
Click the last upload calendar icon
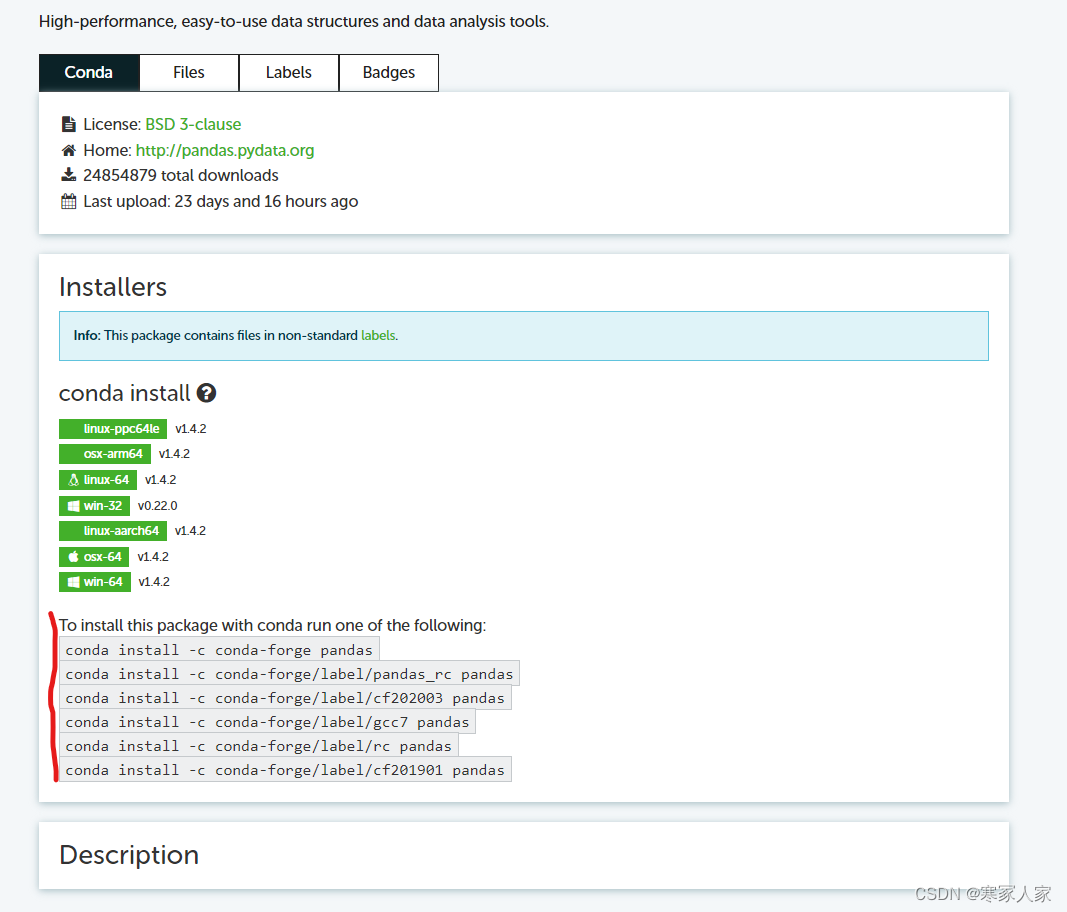click(68, 201)
